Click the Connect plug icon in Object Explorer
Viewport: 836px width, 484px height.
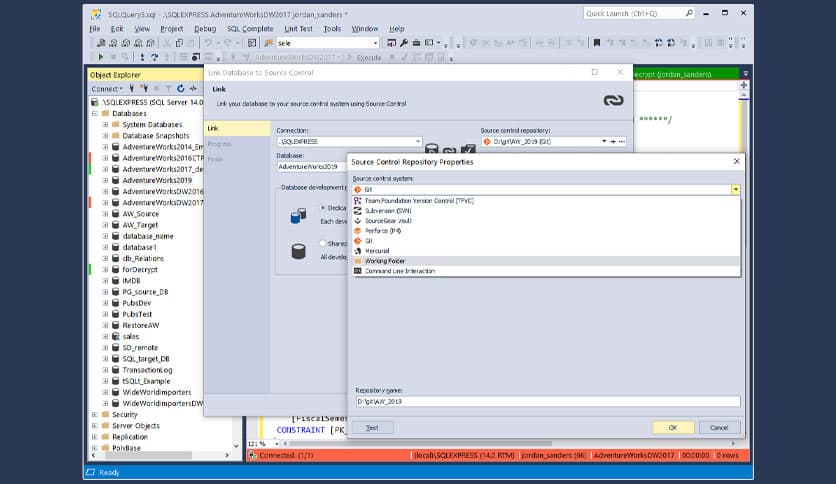(132, 88)
